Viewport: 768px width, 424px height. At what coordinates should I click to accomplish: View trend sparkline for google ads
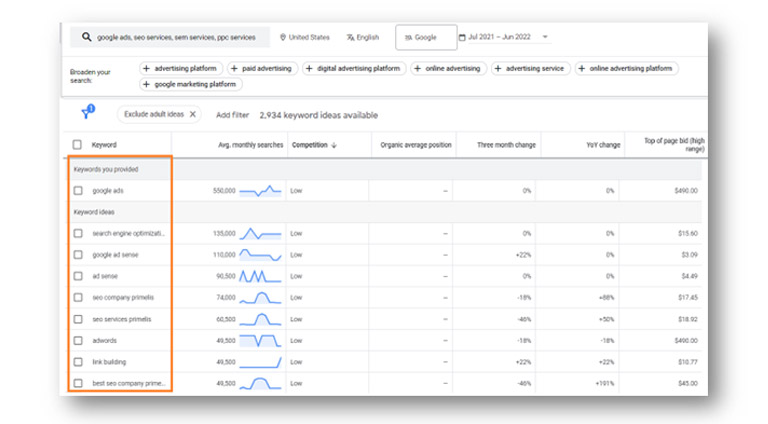[x=260, y=190]
